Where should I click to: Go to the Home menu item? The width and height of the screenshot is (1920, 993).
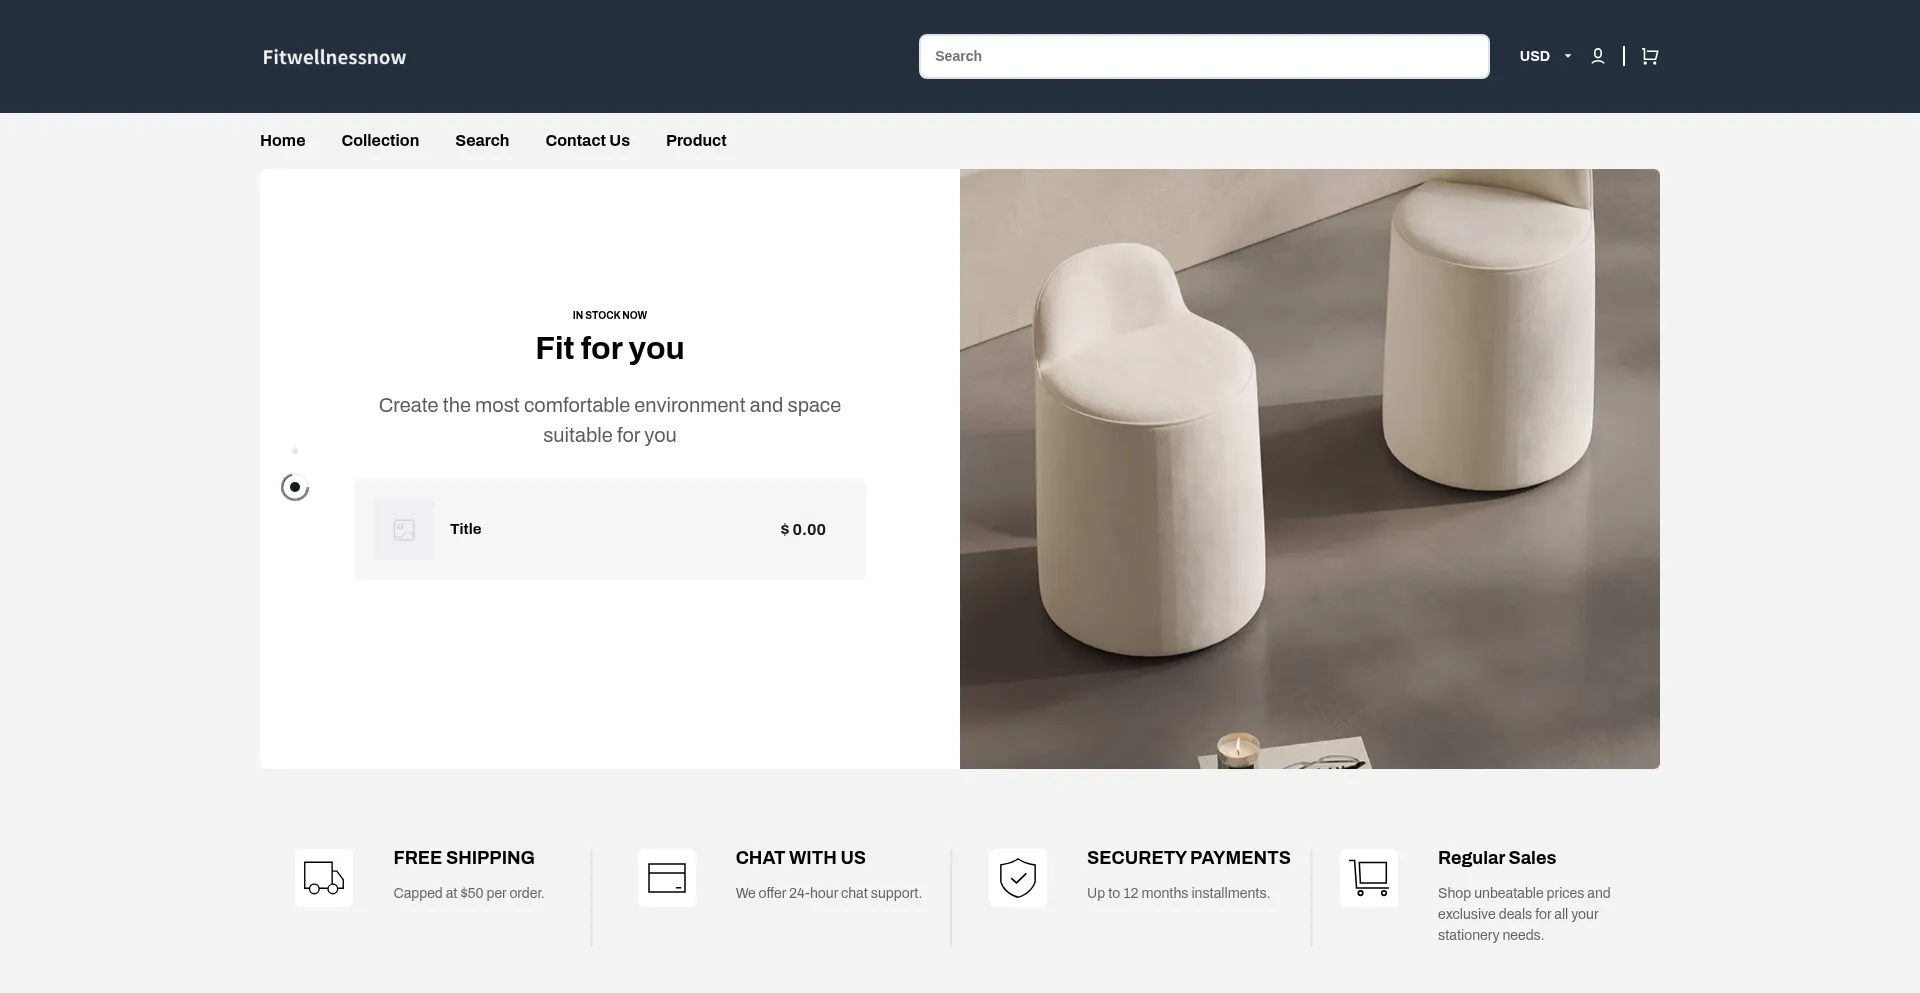click(283, 141)
